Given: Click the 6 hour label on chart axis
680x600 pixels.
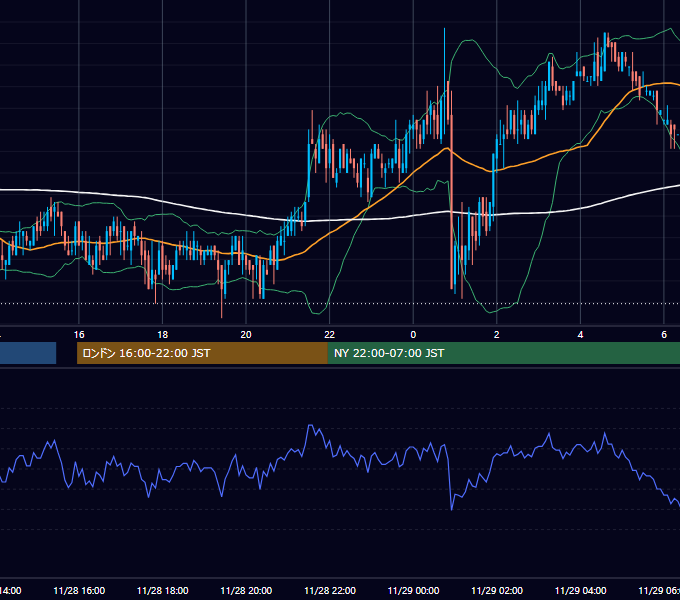Looking at the screenshot, I should pos(664,335).
